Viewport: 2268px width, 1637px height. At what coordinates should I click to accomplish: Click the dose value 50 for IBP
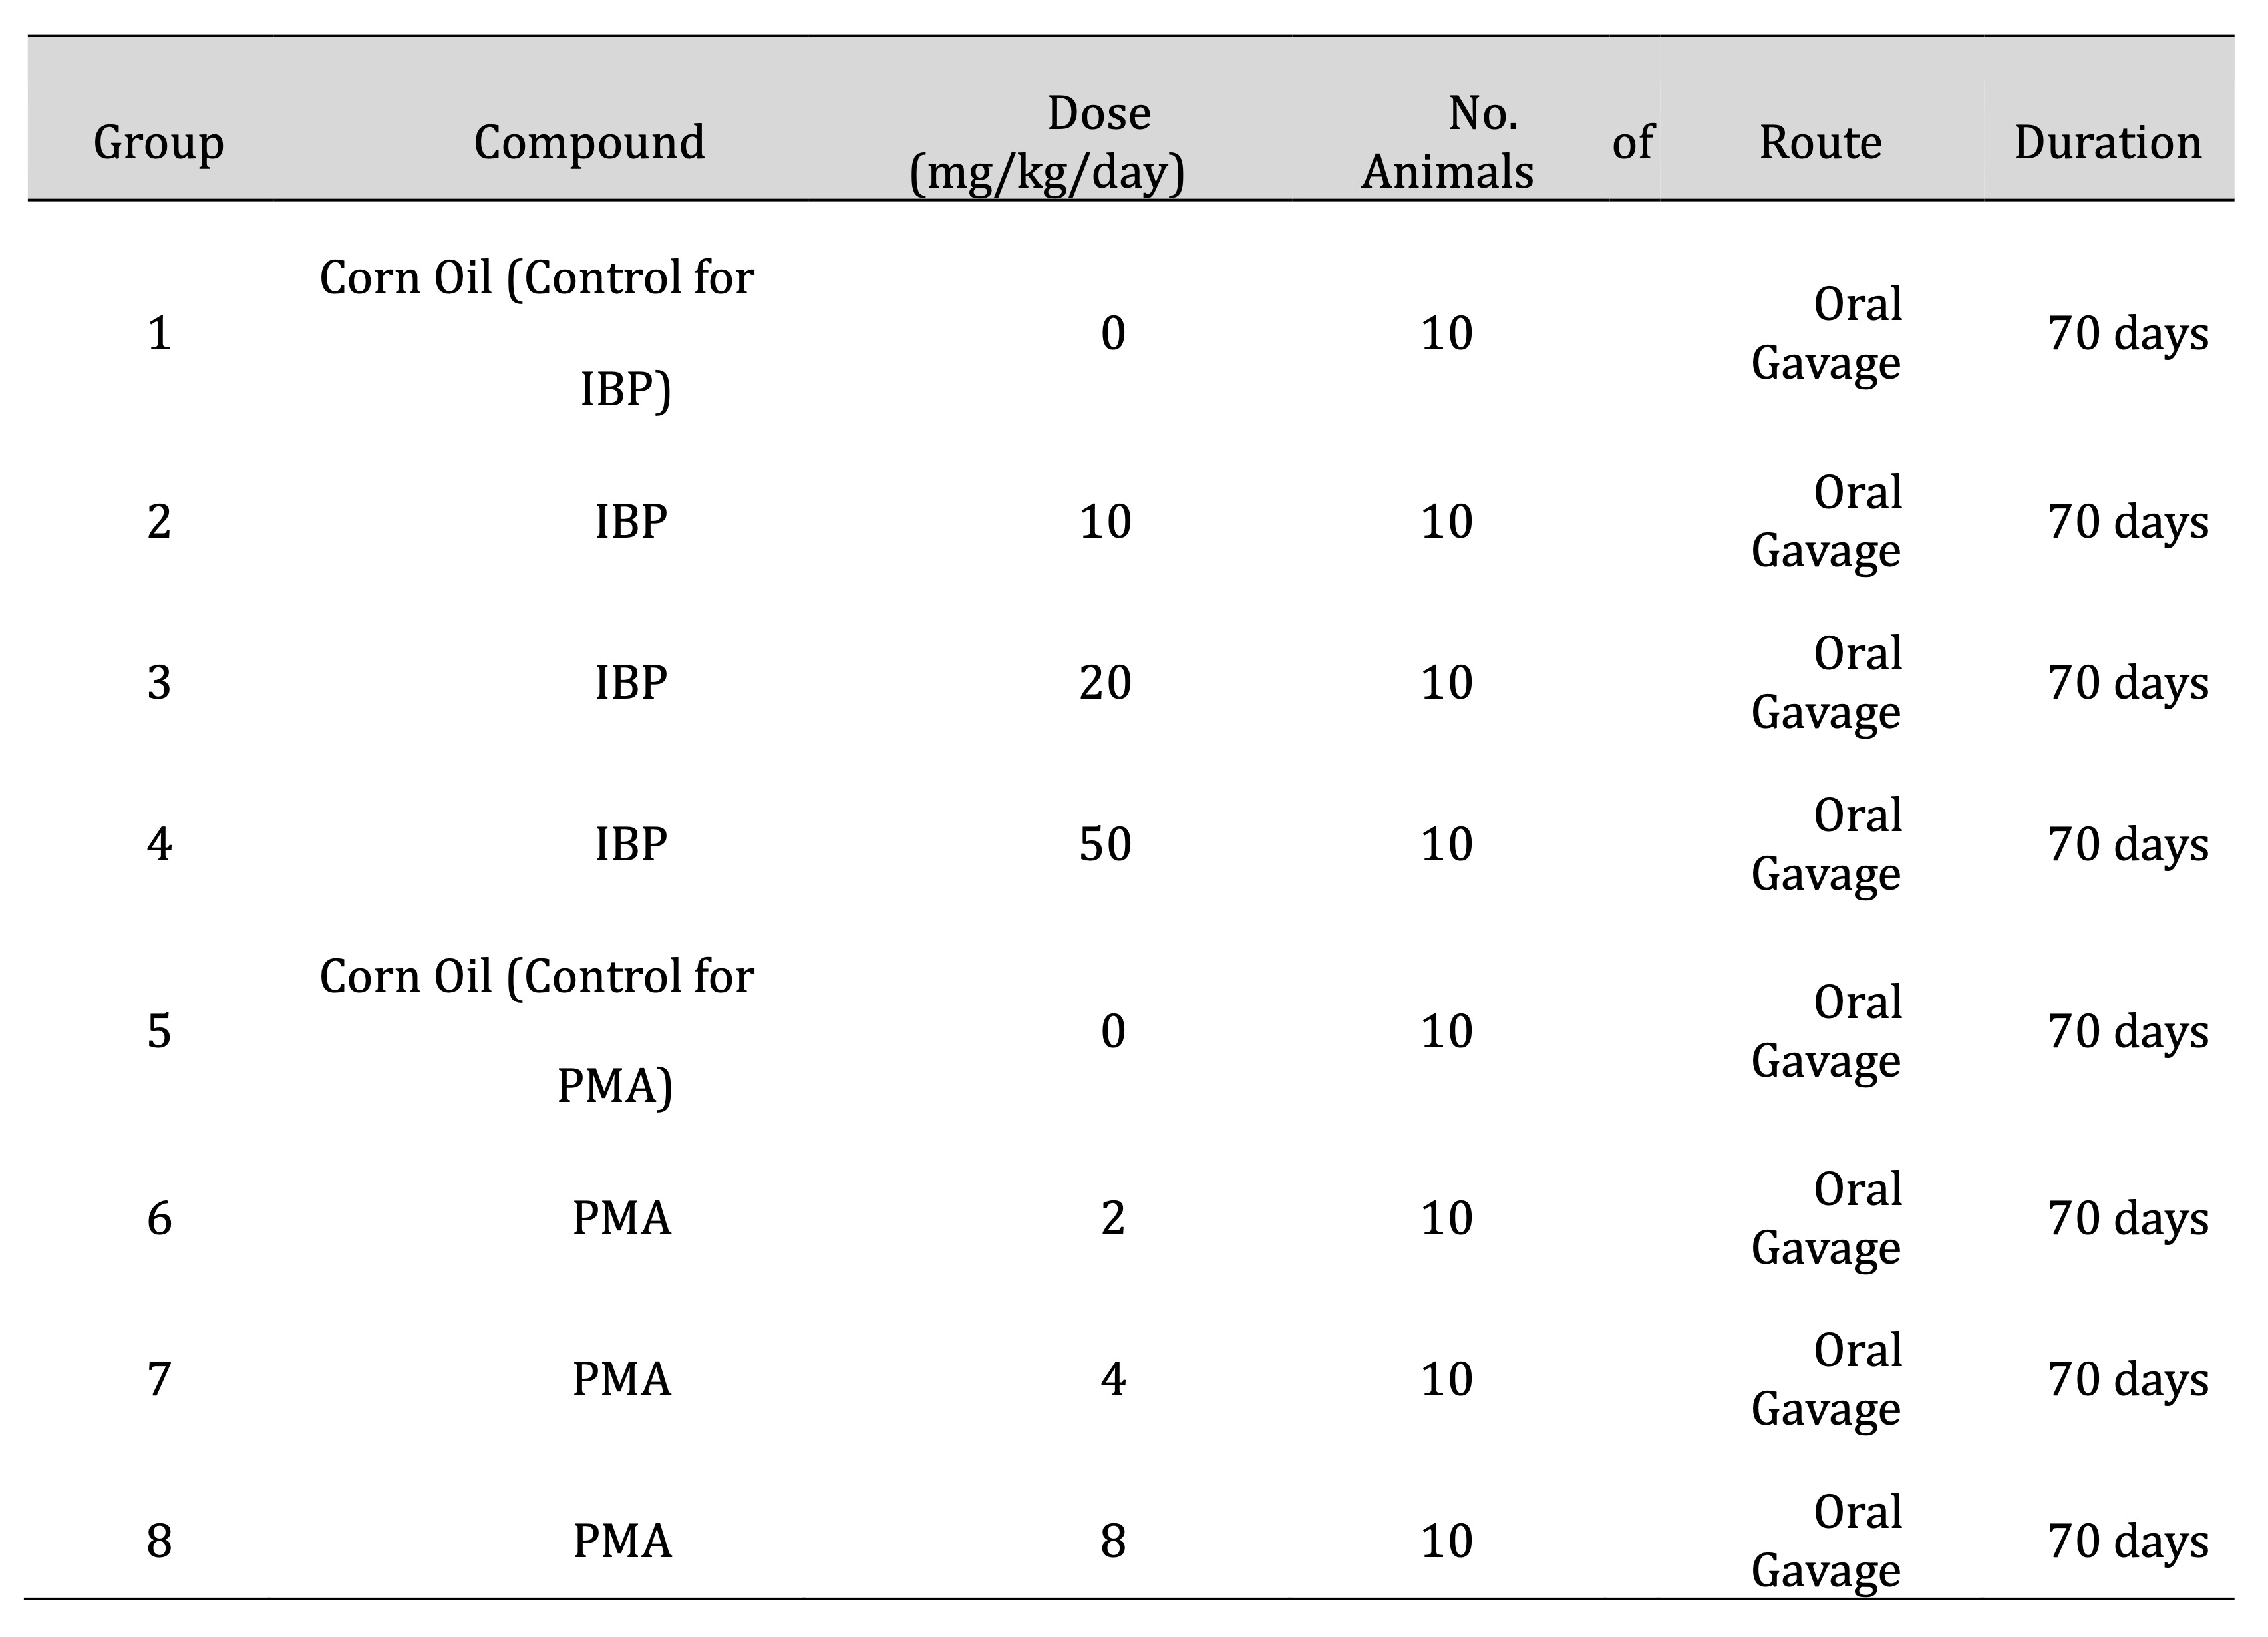pos(1105,845)
